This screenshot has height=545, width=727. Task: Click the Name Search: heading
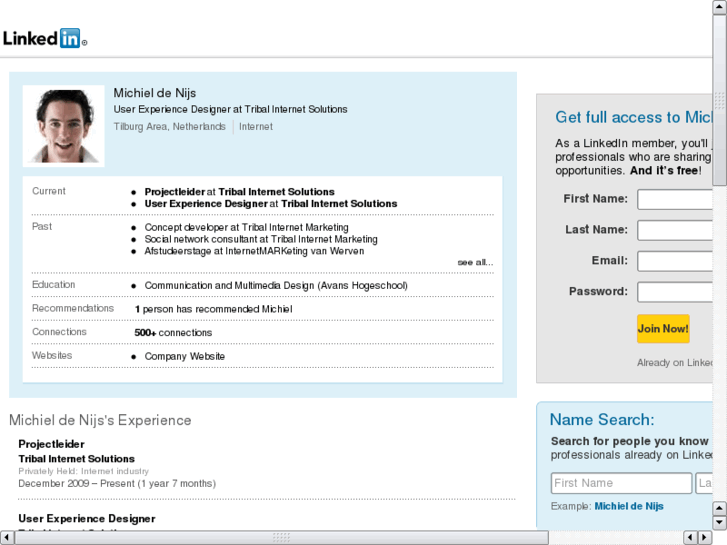point(602,420)
